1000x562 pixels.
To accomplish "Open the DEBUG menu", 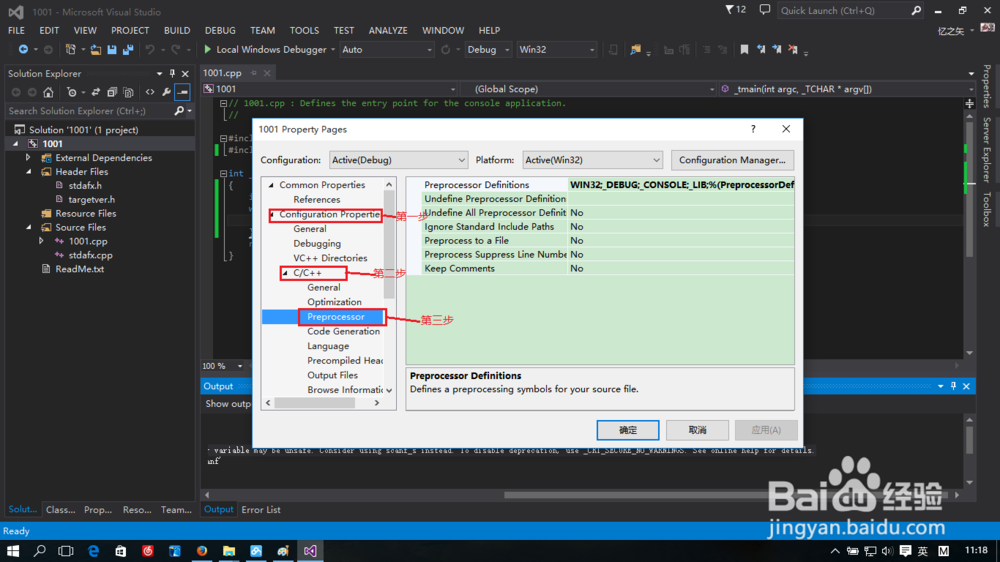I will 220,31.
